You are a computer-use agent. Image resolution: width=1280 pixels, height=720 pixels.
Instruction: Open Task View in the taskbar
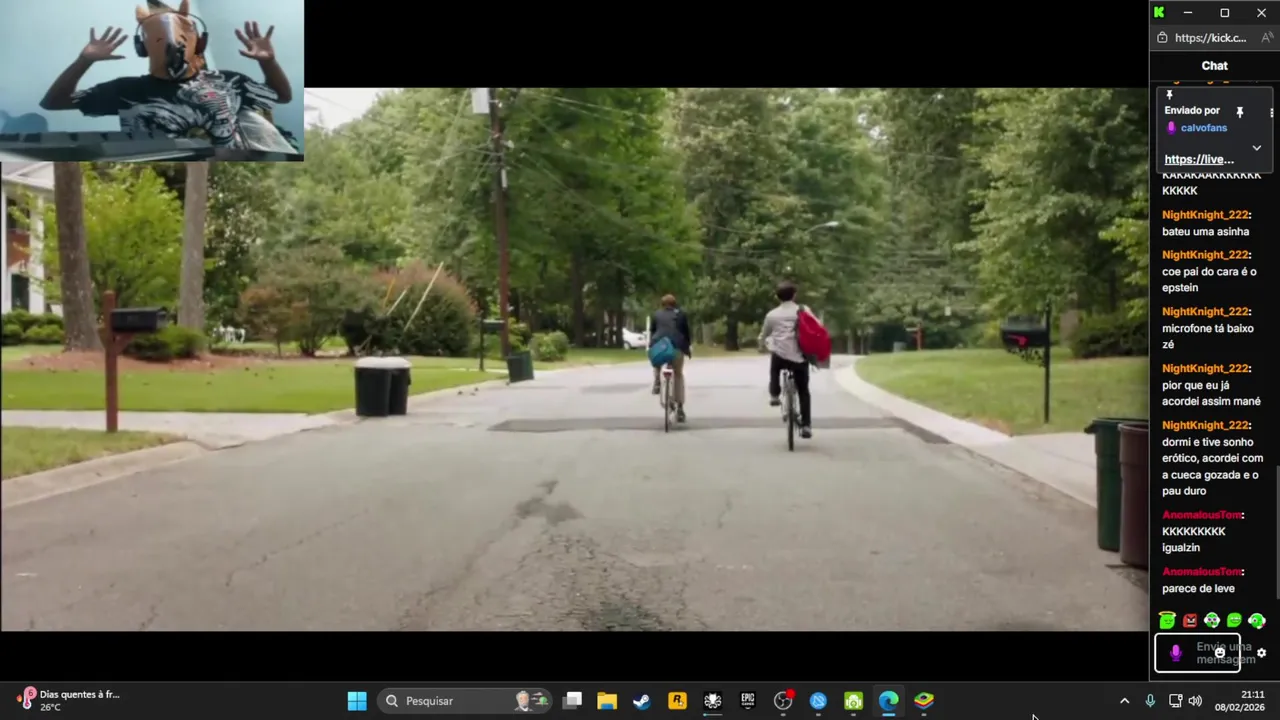[572, 701]
